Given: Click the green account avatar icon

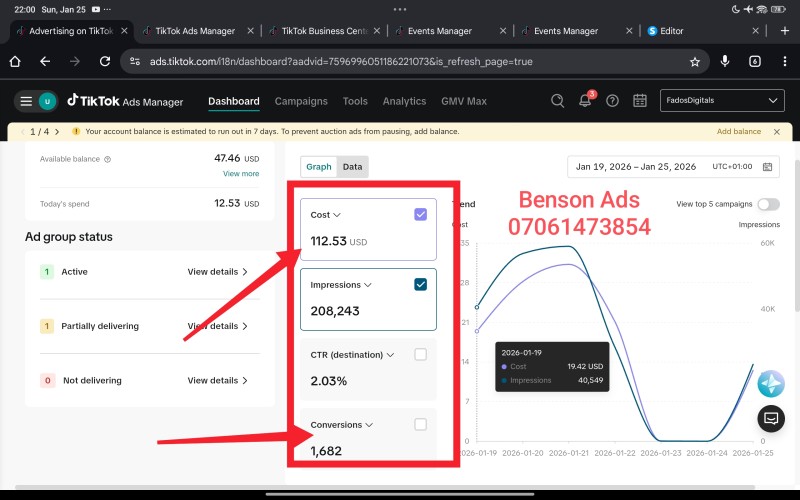Looking at the screenshot, I should coord(47,101).
